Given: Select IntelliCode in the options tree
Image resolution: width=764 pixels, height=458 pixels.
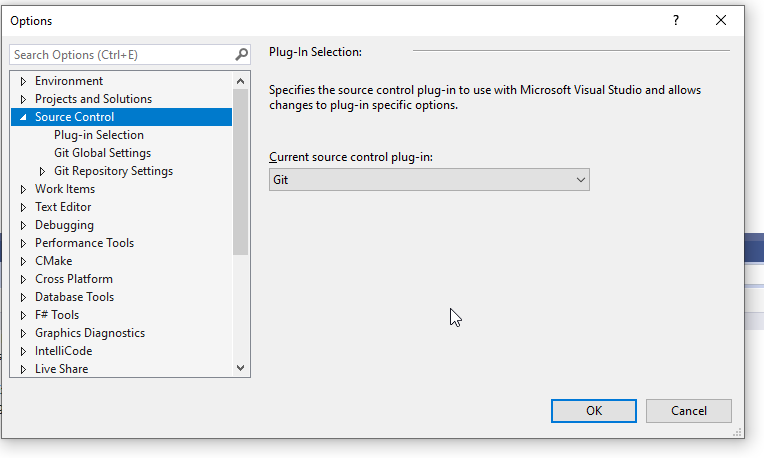Looking at the screenshot, I should click(x=63, y=351).
